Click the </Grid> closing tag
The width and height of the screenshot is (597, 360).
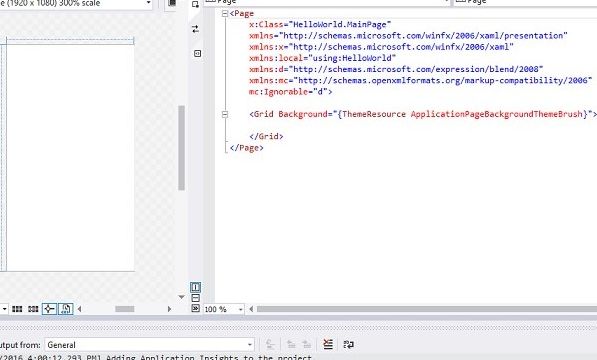click(266, 137)
